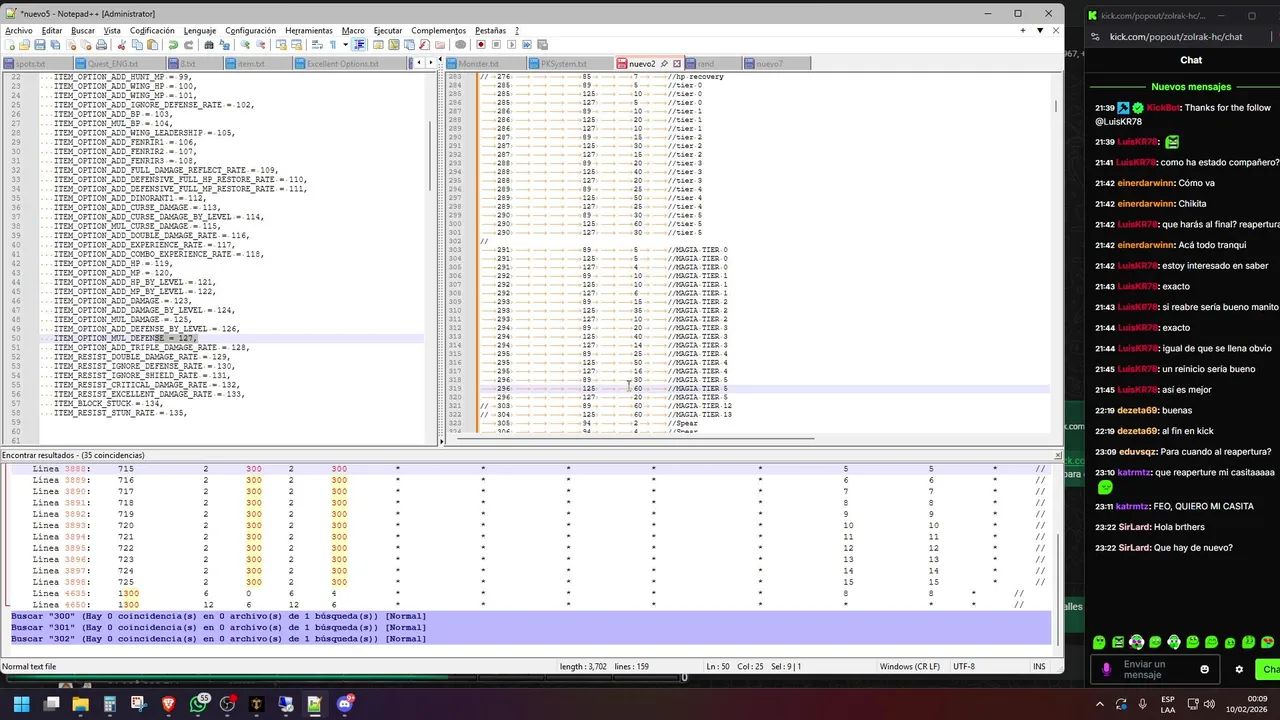The width and height of the screenshot is (1280, 720).
Task: Click the Nuevos mensajes notice in chat
Action: pos(1190,87)
